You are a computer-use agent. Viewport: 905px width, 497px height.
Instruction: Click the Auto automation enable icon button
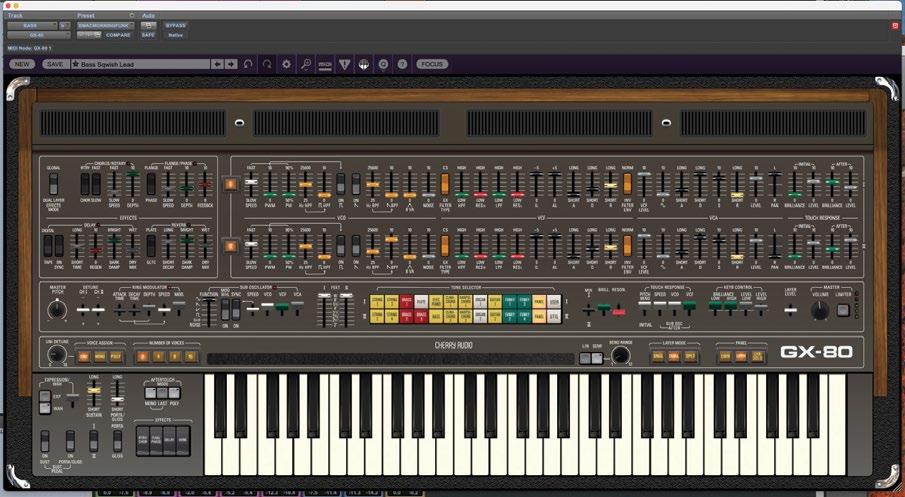pyautogui.click(x=148, y=25)
